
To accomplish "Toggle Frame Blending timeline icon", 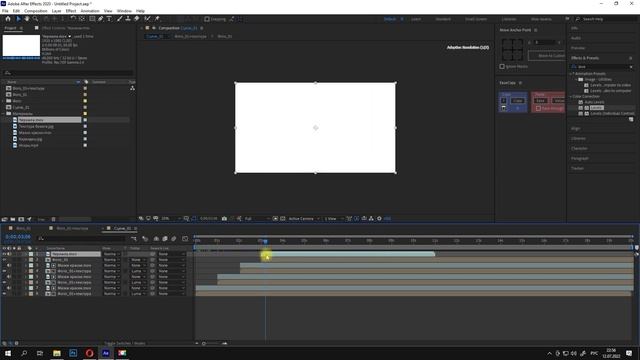I will [165, 239].
